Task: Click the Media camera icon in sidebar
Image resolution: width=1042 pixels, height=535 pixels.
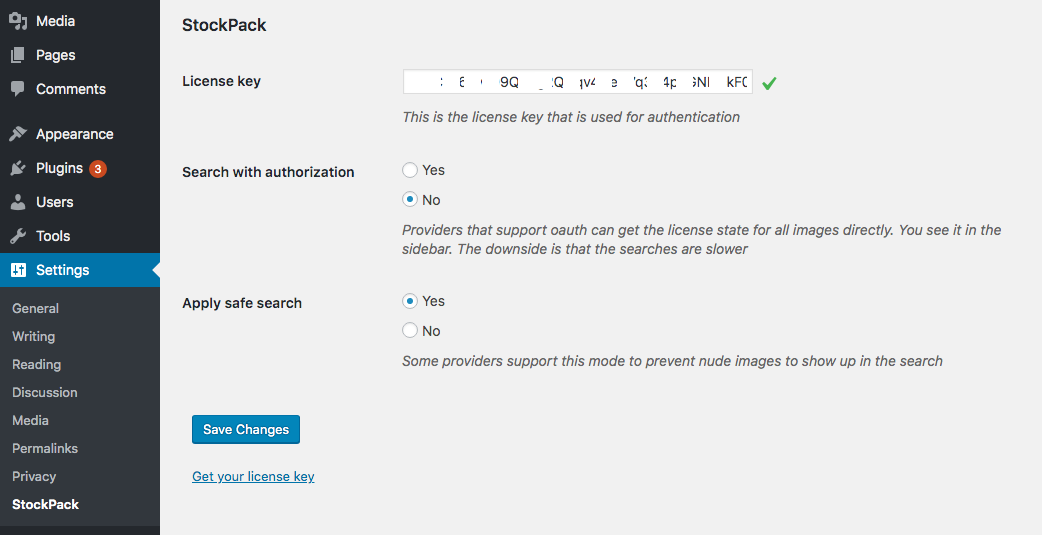Action: pyautogui.click(x=18, y=21)
